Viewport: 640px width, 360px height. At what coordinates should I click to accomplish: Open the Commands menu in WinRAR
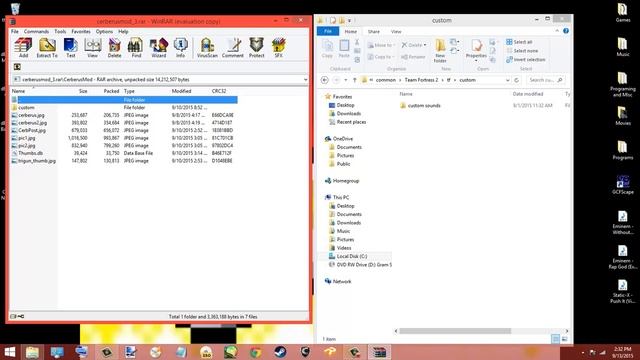pos(36,31)
